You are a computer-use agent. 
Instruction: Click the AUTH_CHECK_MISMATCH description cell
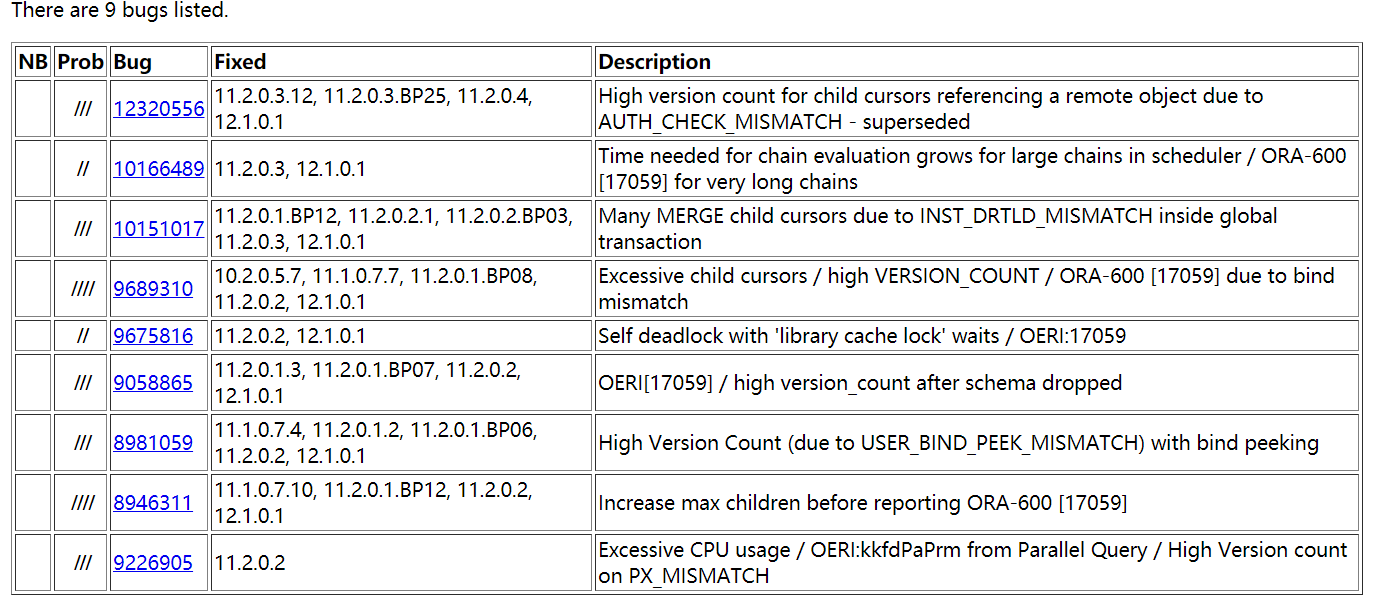click(976, 109)
